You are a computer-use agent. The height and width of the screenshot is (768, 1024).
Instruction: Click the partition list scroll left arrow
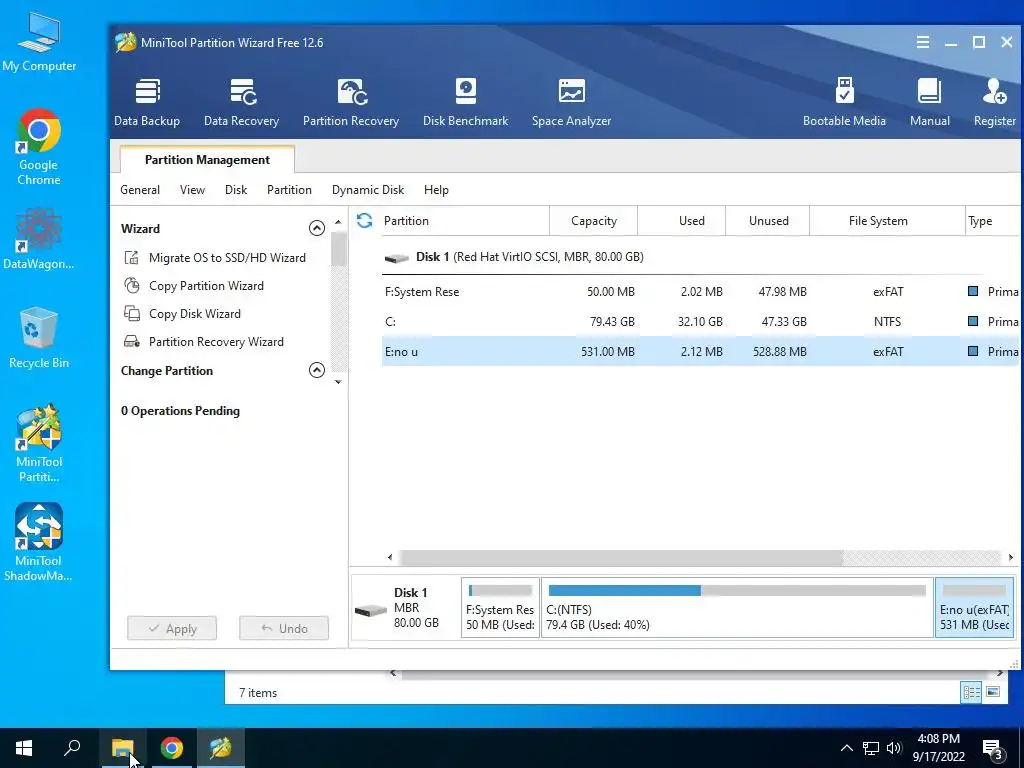pos(390,557)
